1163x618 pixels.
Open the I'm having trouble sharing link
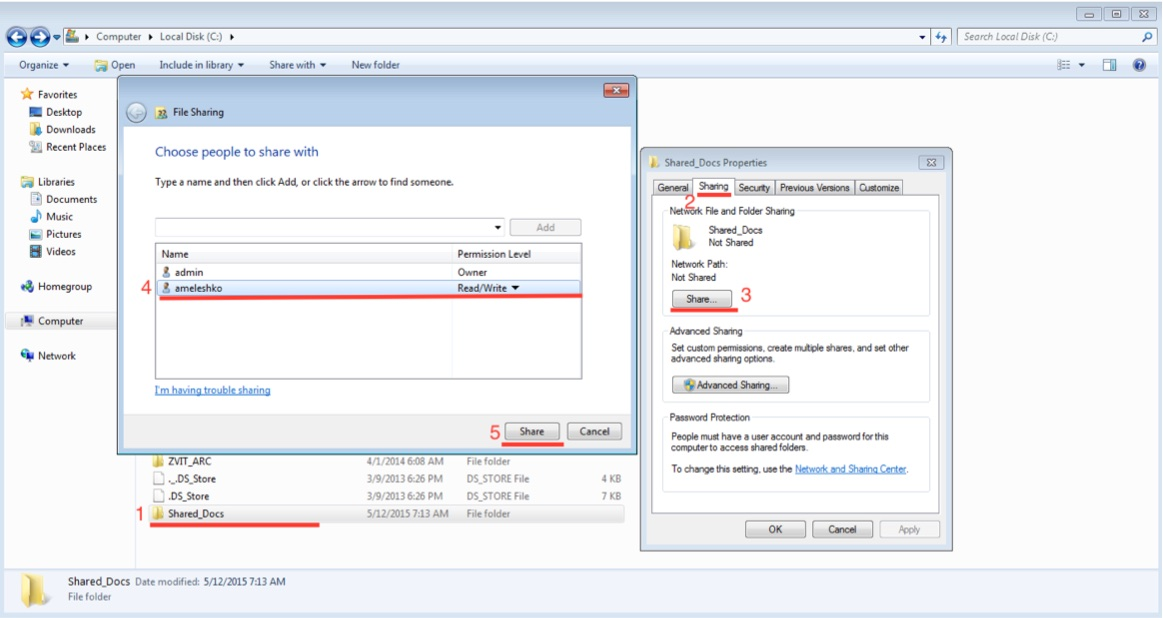[212, 389]
